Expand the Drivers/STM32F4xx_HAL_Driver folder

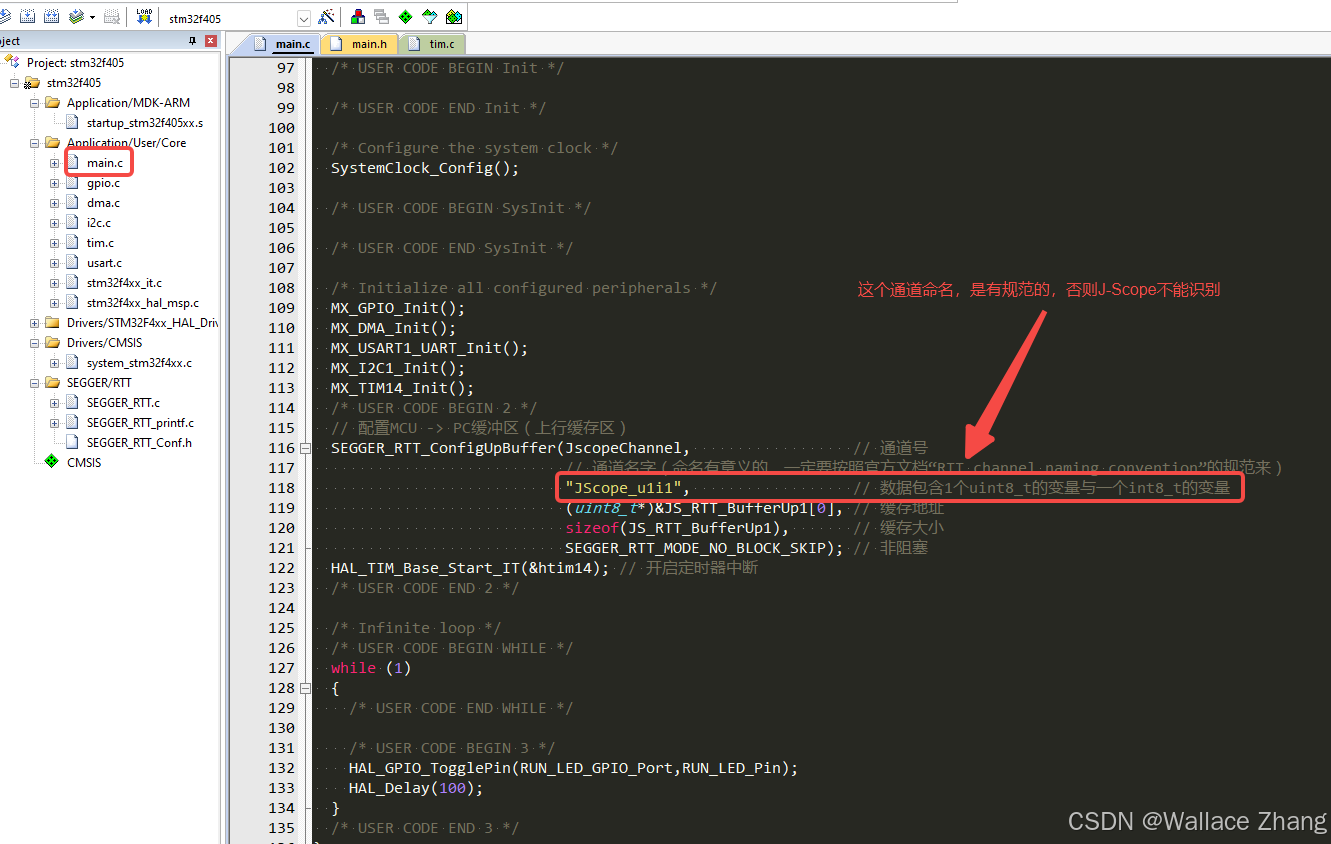(x=35, y=323)
